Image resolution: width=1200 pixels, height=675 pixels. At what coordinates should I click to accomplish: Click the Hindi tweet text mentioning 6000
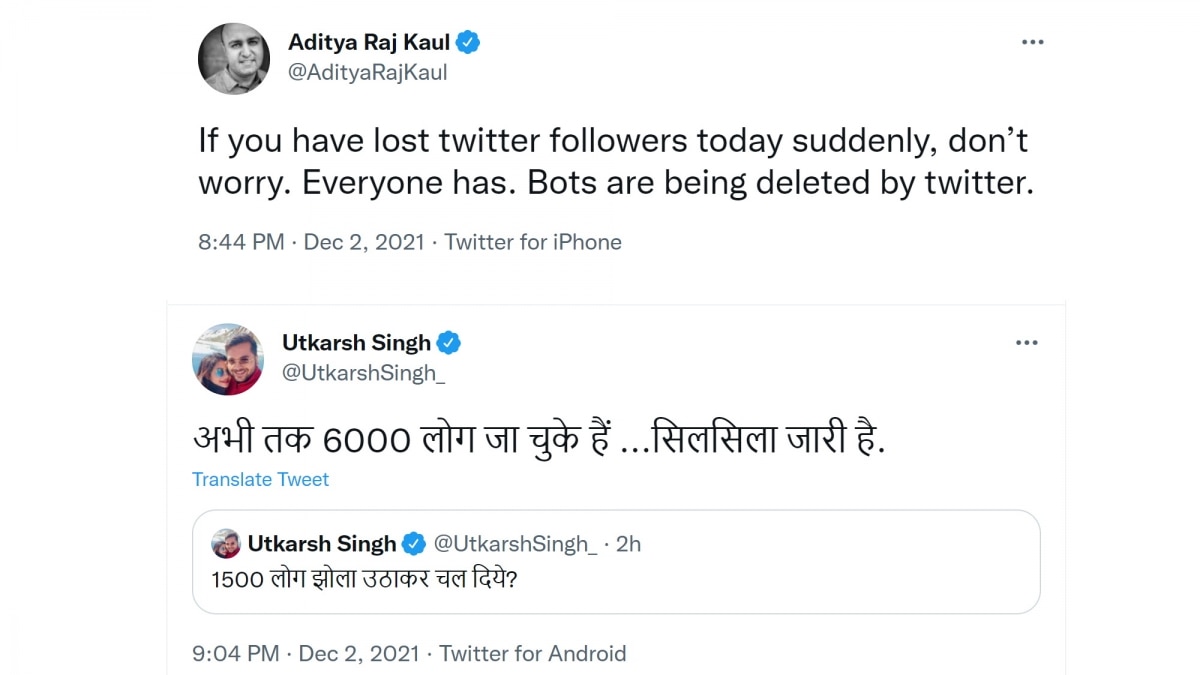pos(539,439)
